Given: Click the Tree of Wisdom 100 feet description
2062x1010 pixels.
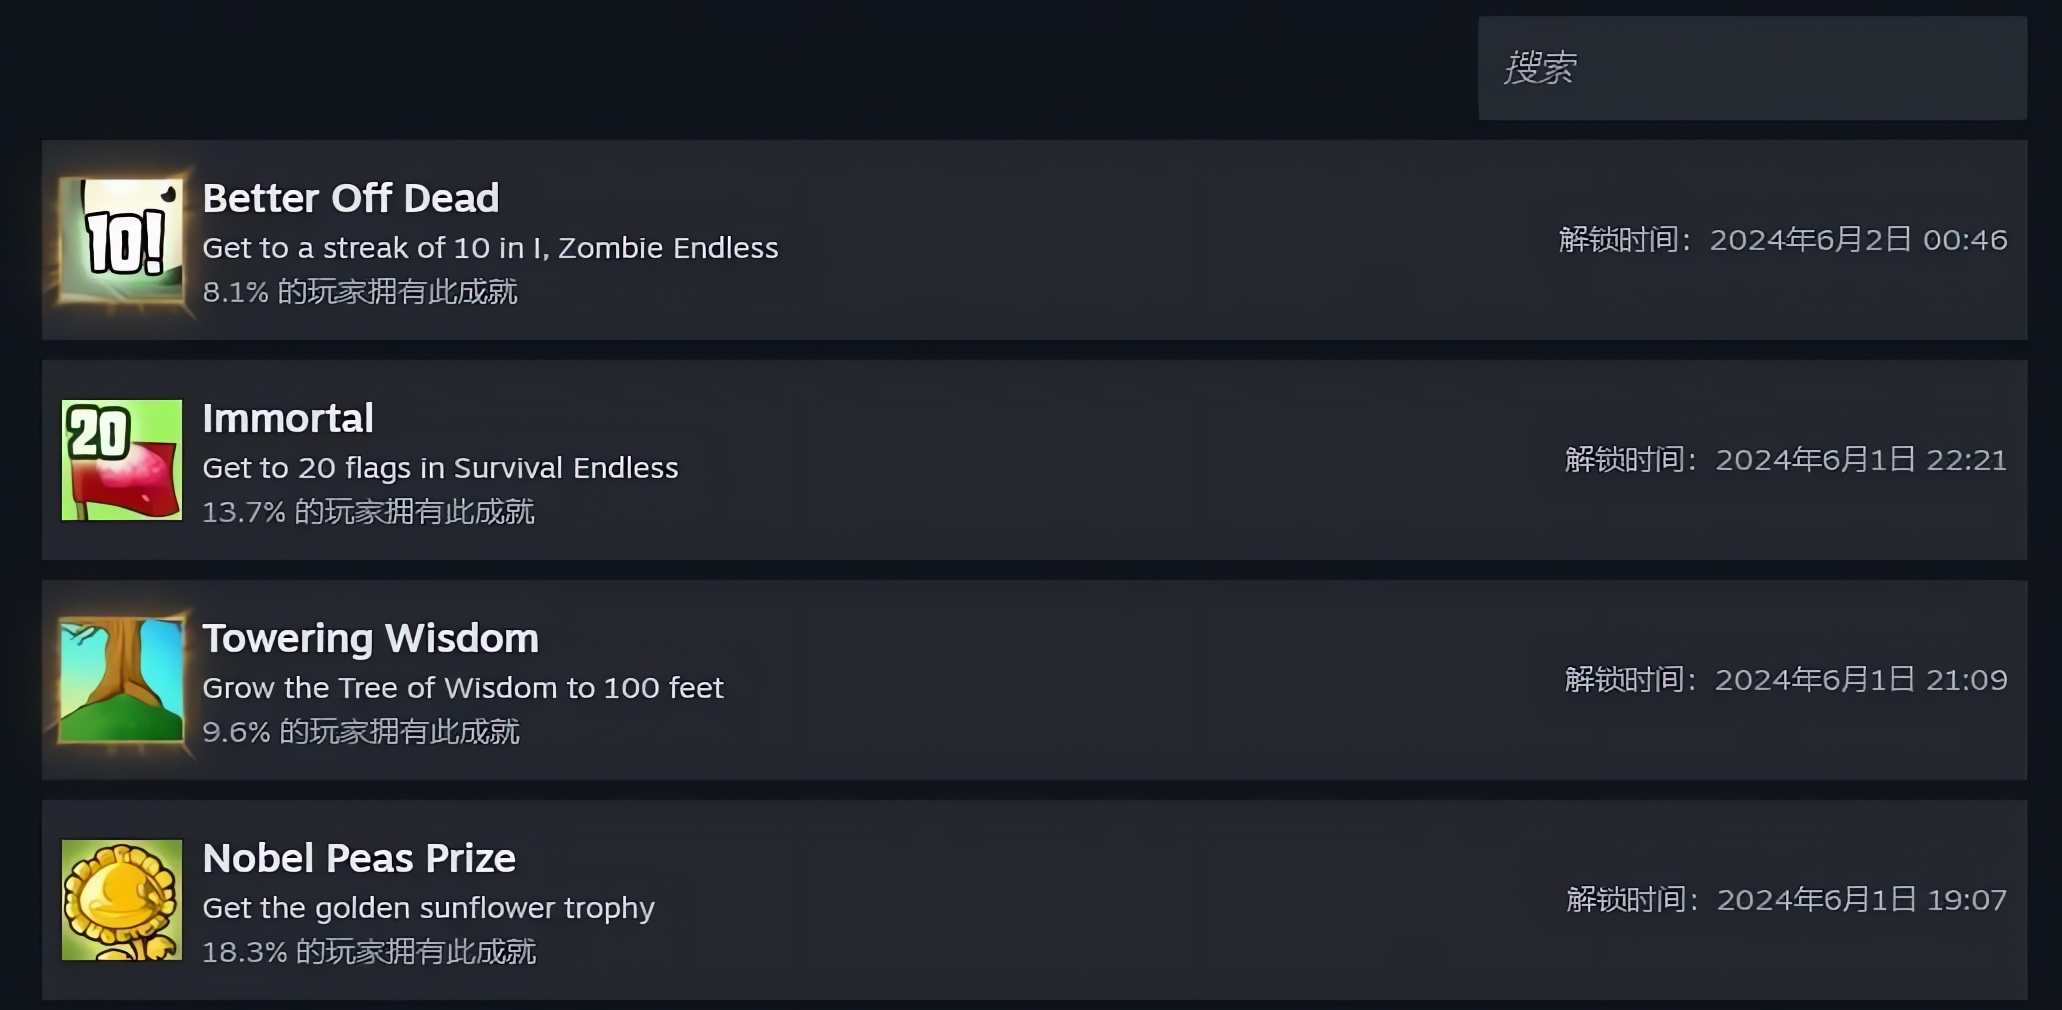Looking at the screenshot, I should click(463, 688).
